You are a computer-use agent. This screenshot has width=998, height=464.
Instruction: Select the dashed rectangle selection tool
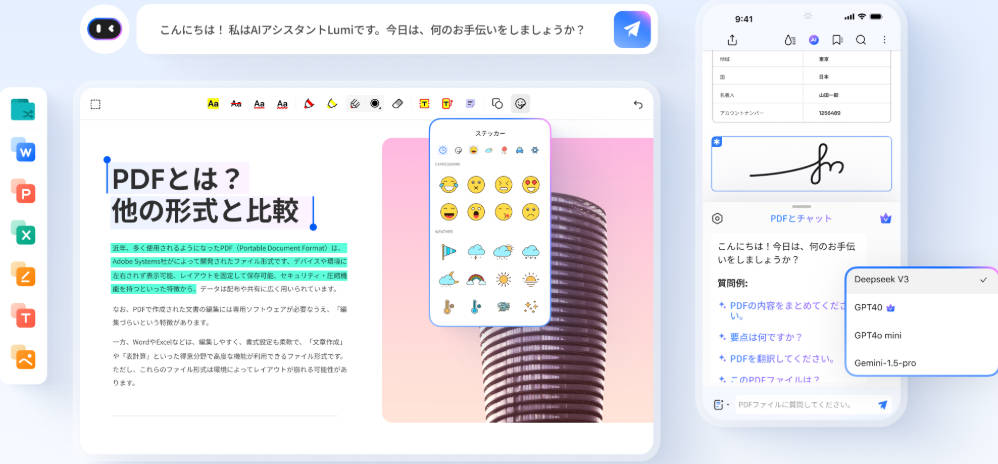(x=95, y=104)
